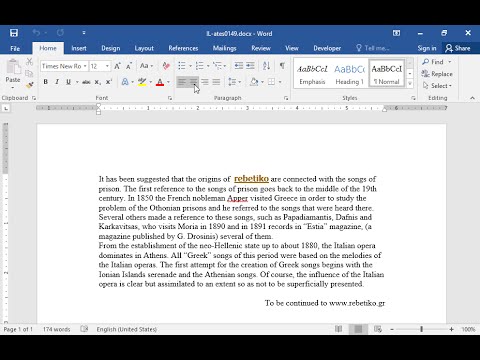Clear all formatting from selection

point(166,66)
